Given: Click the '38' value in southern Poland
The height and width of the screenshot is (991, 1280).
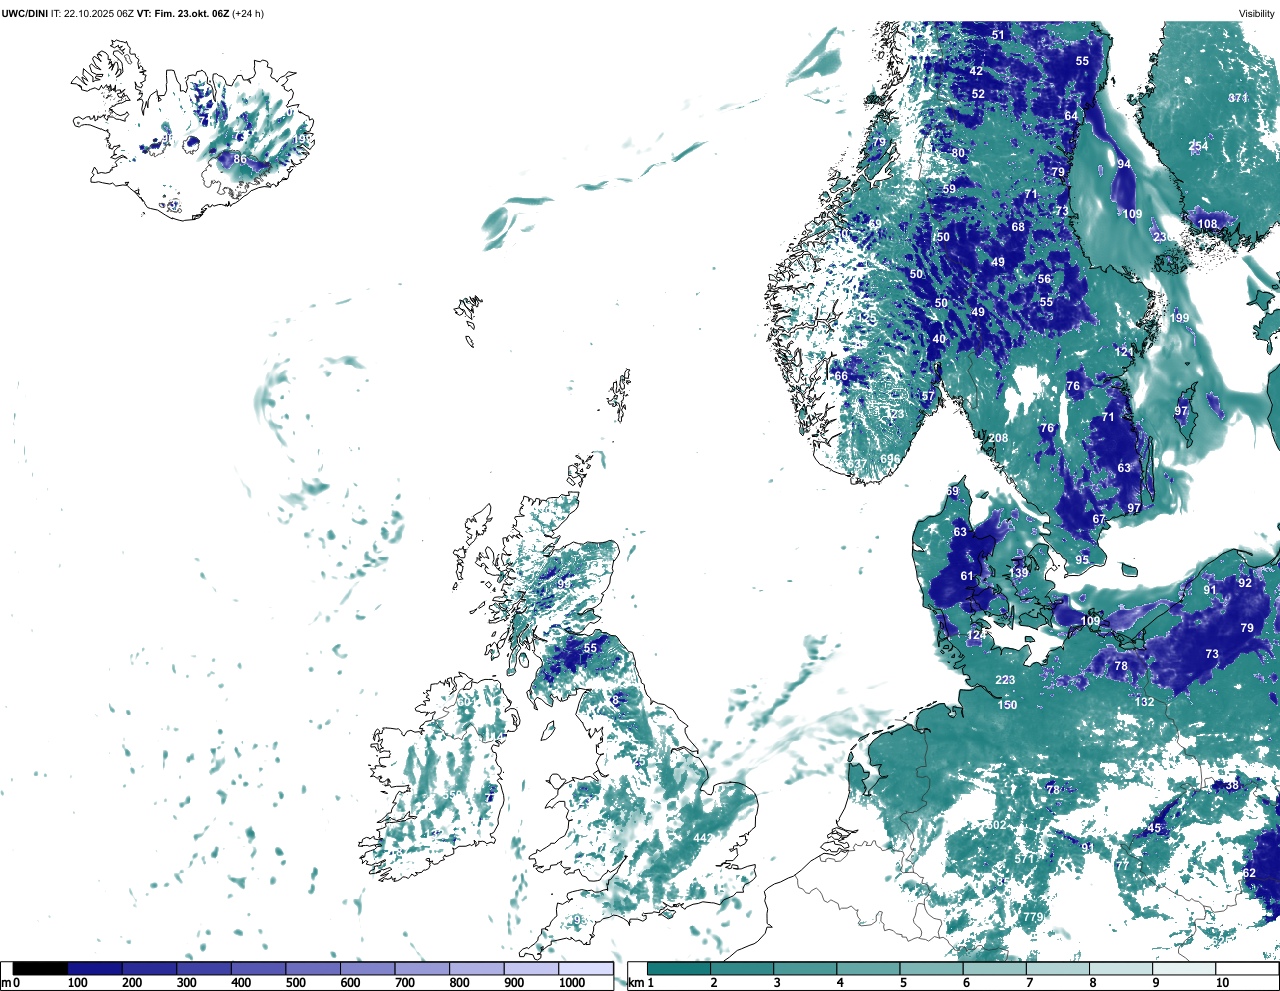Looking at the screenshot, I should (1232, 785).
